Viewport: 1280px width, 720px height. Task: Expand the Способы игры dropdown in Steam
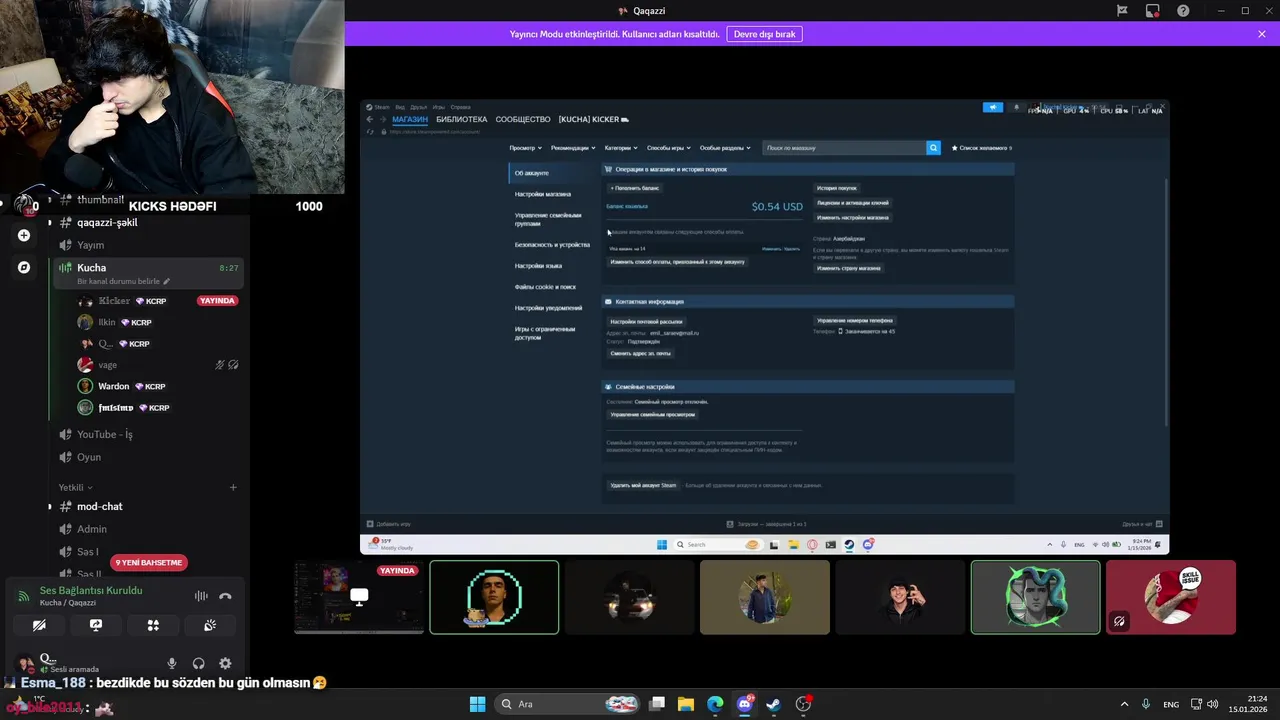pyautogui.click(x=668, y=148)
